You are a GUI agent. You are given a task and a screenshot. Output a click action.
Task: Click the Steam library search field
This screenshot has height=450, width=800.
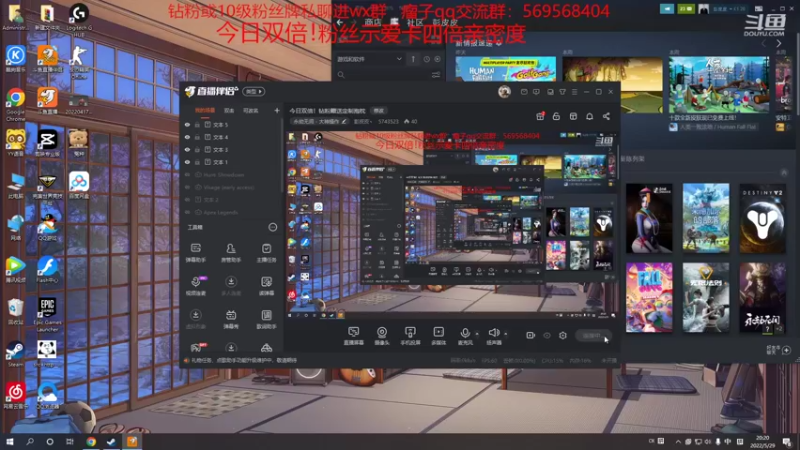pyautogui.click(x=384, y=75)
